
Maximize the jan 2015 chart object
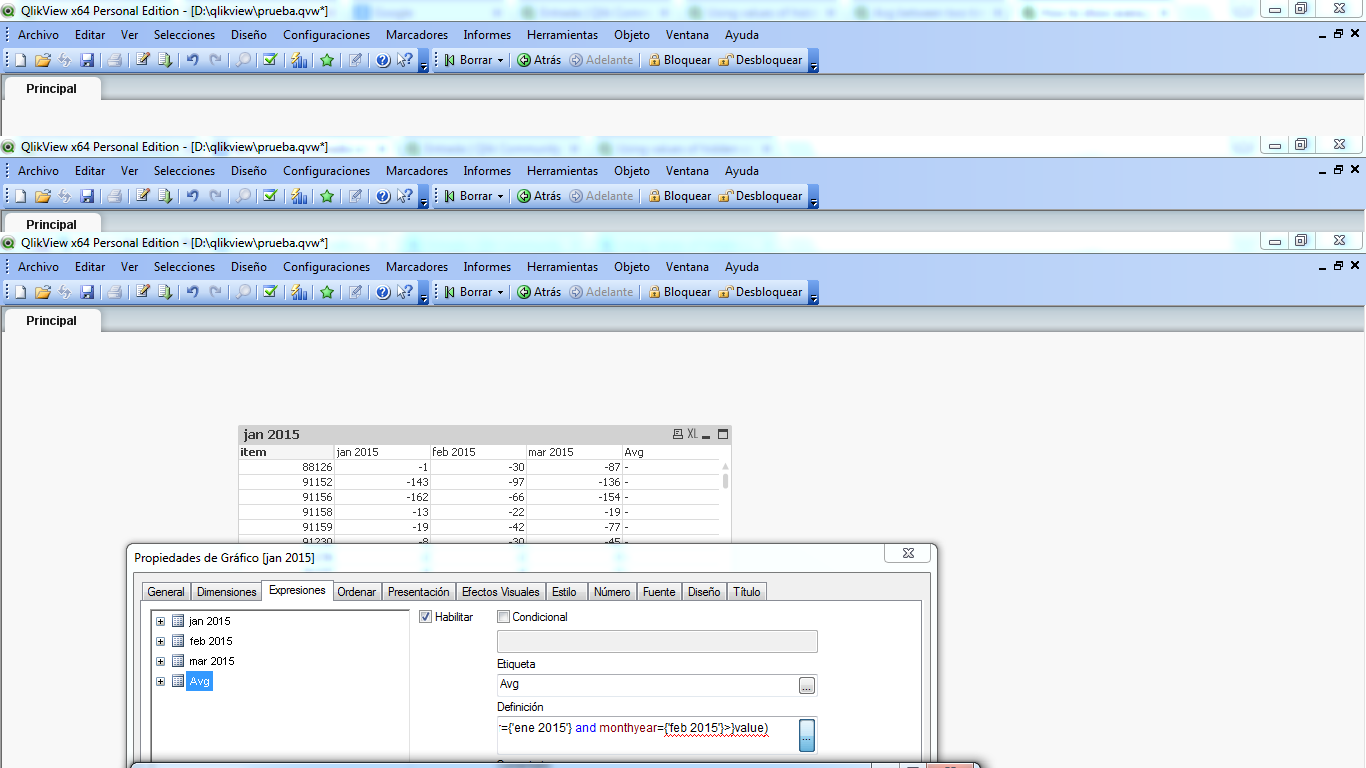(723, 434)
